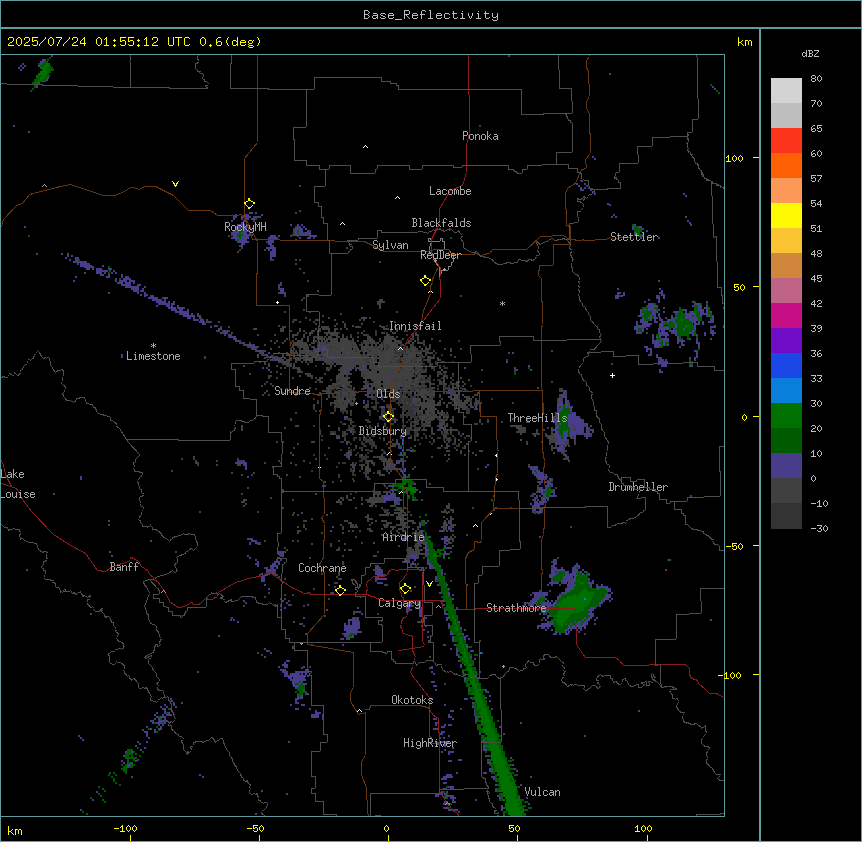The image size is (862, 842).
Task: Click the green echo cell east of Strathmore
Action: (x=576, y=603)
